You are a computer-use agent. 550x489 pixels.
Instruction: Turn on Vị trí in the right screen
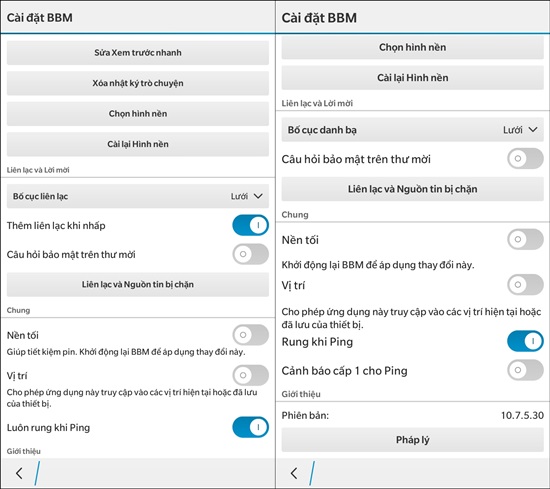[x=525, y=284]
